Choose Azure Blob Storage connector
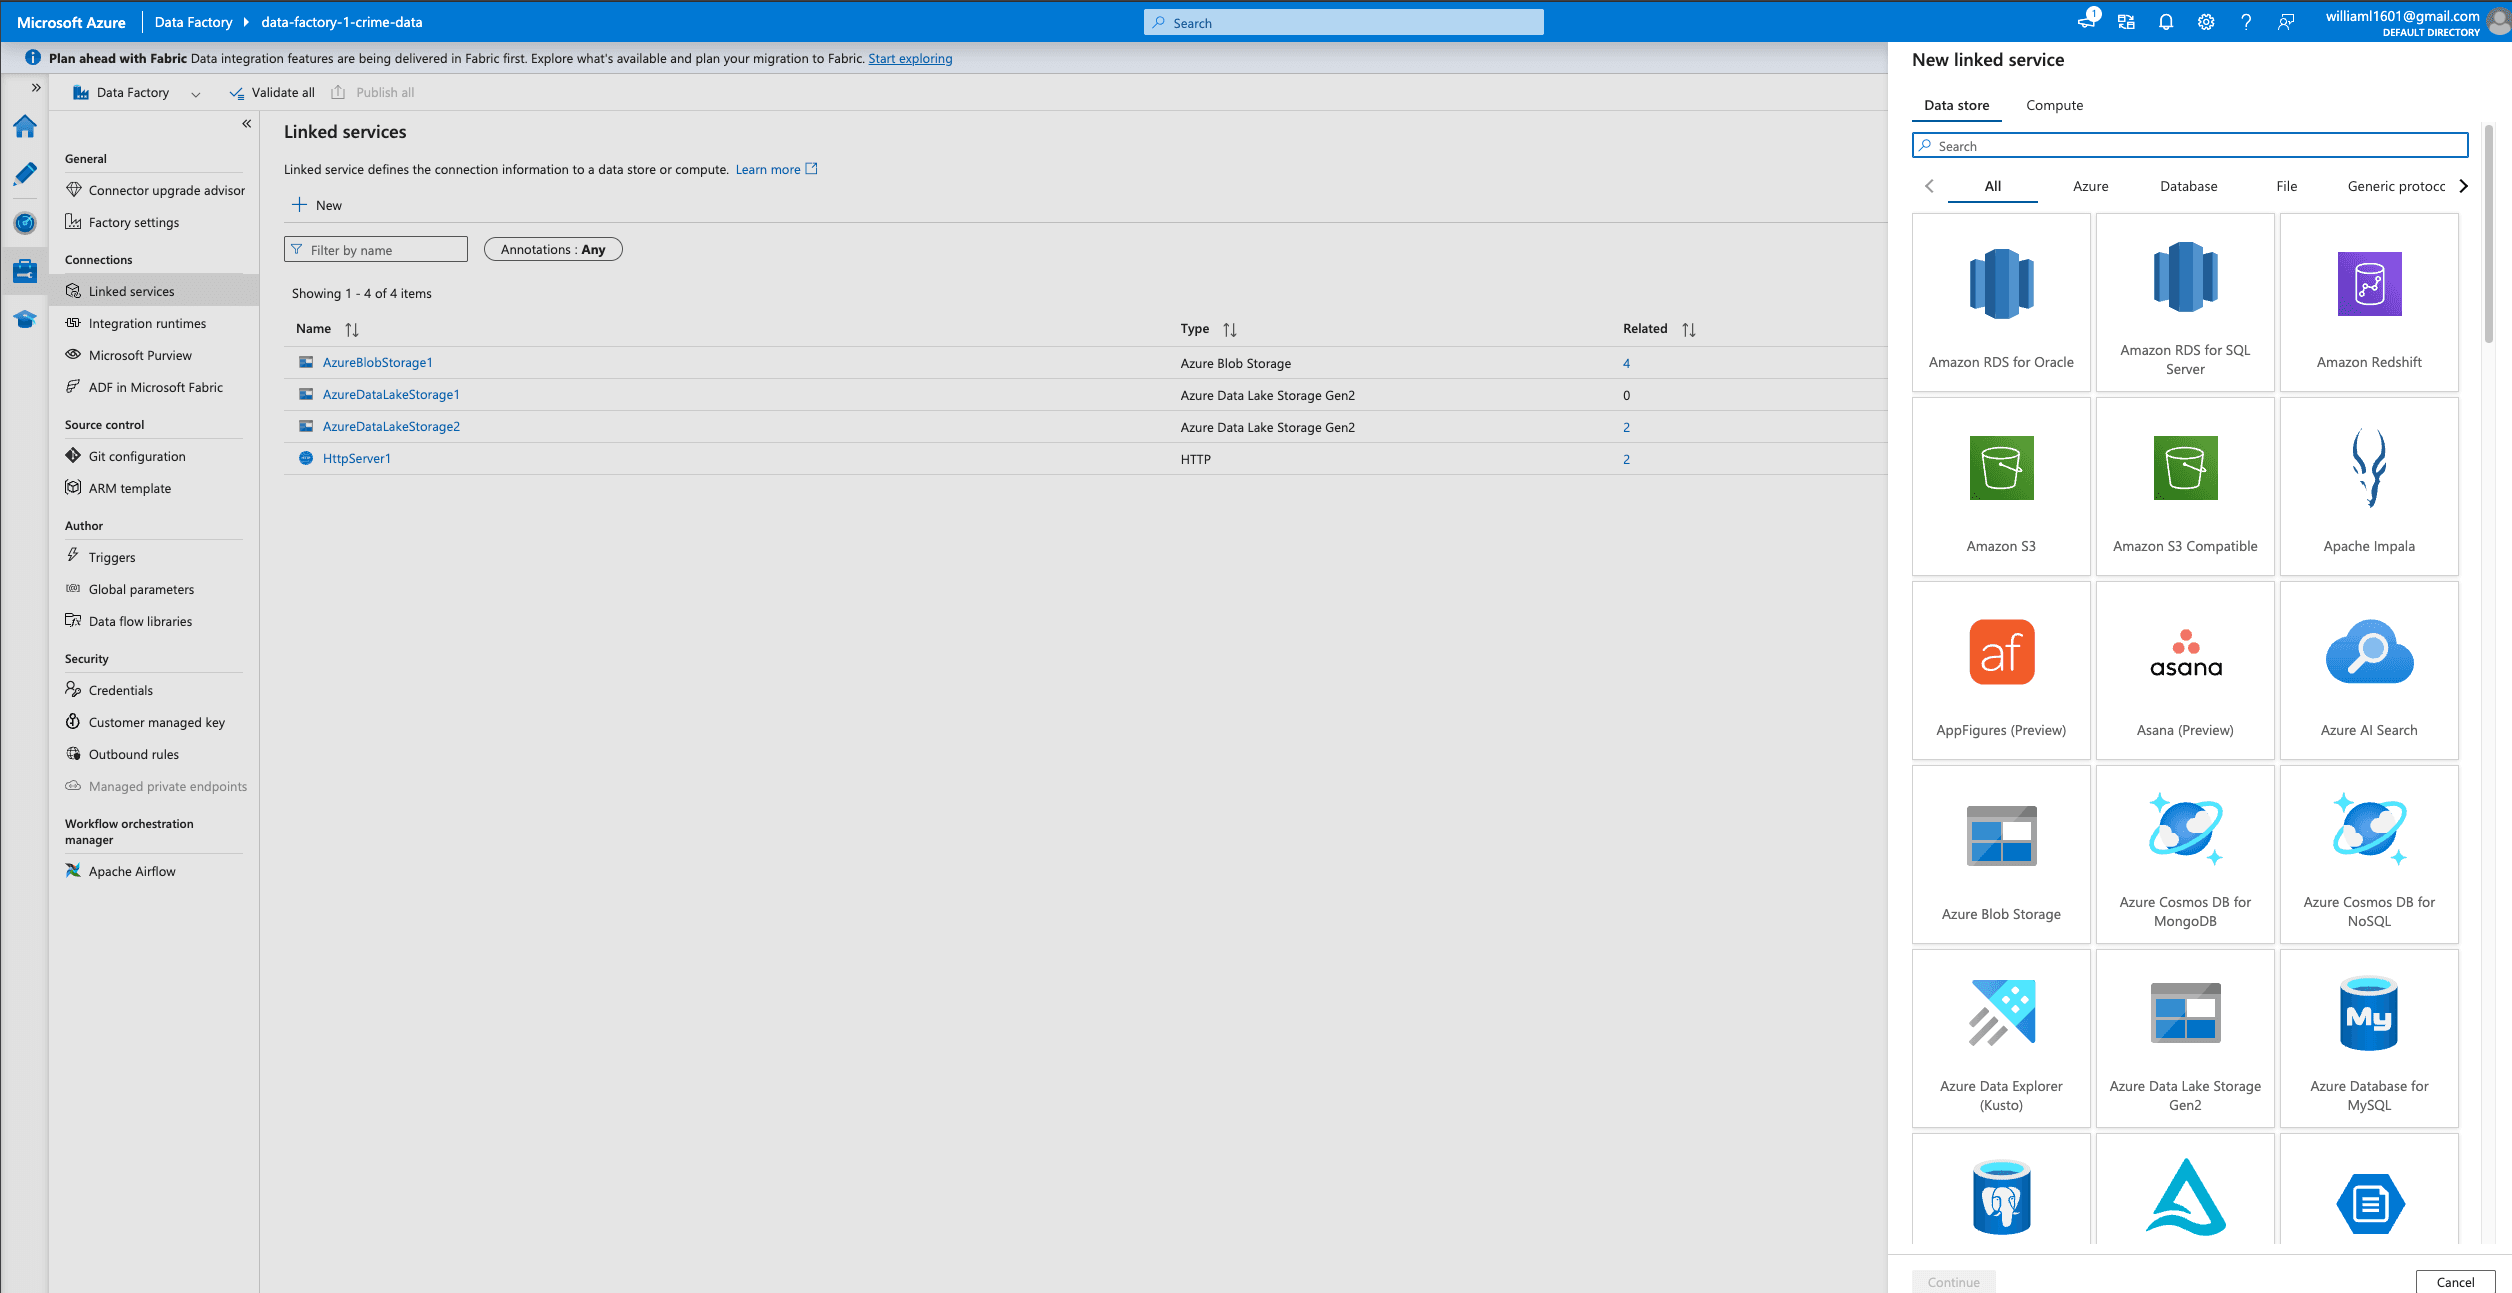The height and width of the screenshot is (1293, 2512). coord(2000,854)
